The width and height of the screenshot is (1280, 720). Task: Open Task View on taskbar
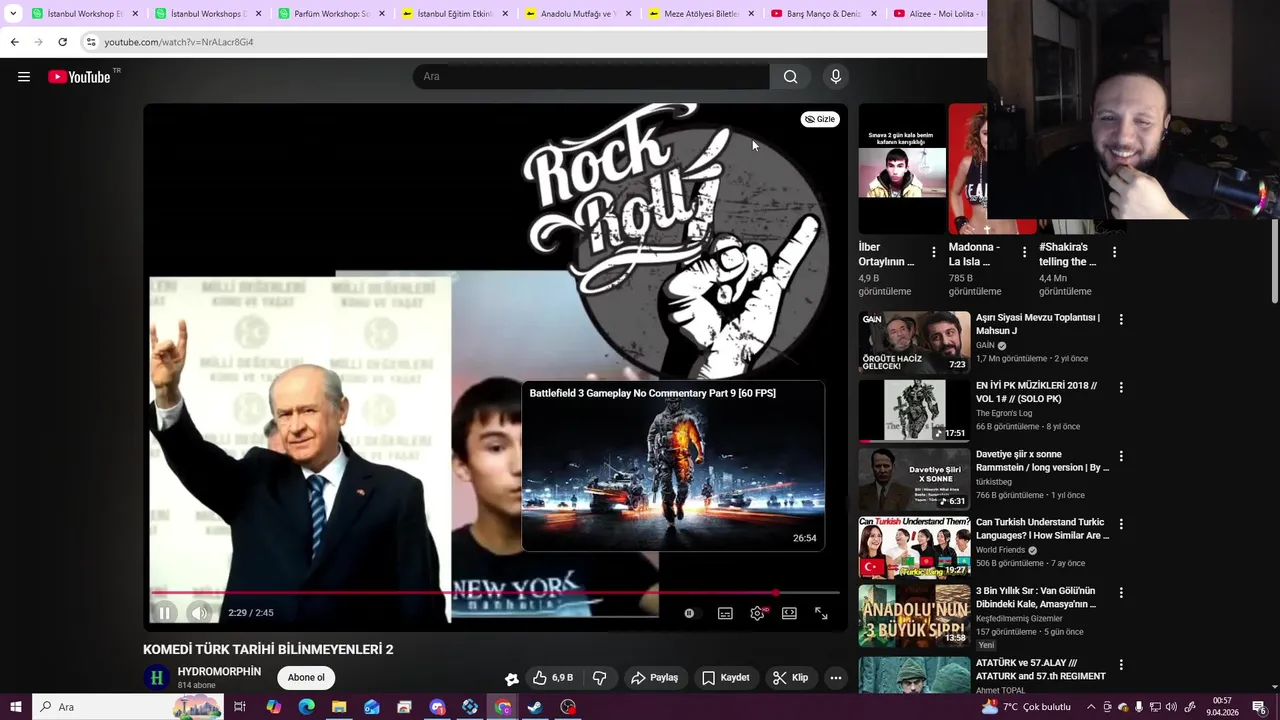click(x=240, y=707)
